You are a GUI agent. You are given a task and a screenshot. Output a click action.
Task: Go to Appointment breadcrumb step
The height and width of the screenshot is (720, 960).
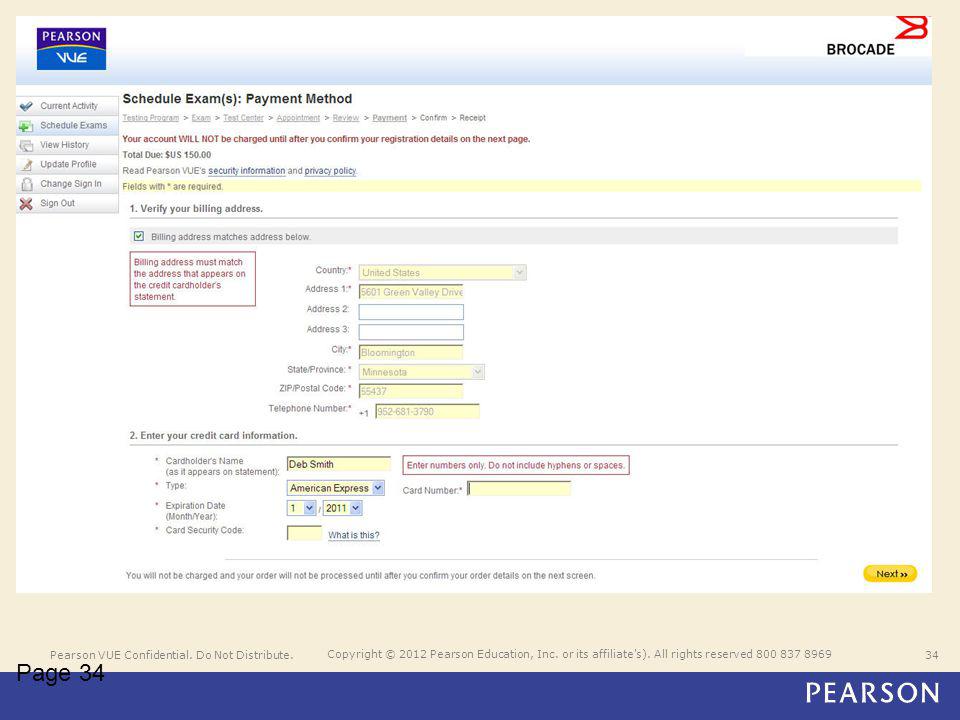click(298, 118)
